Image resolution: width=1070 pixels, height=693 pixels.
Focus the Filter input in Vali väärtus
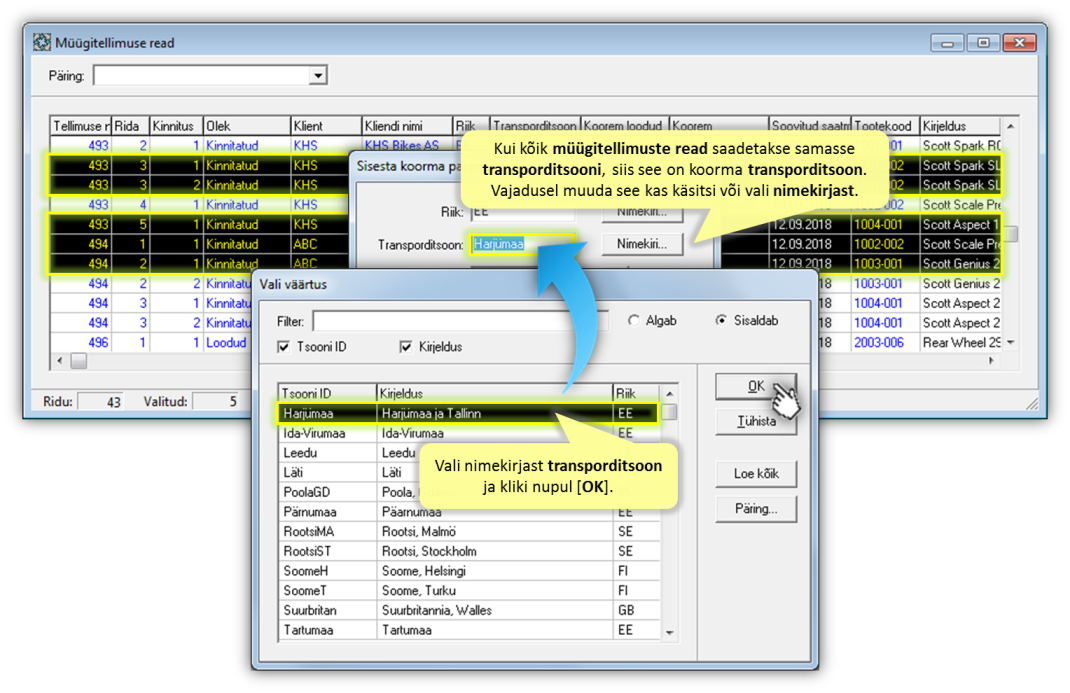tap(461, 321)
